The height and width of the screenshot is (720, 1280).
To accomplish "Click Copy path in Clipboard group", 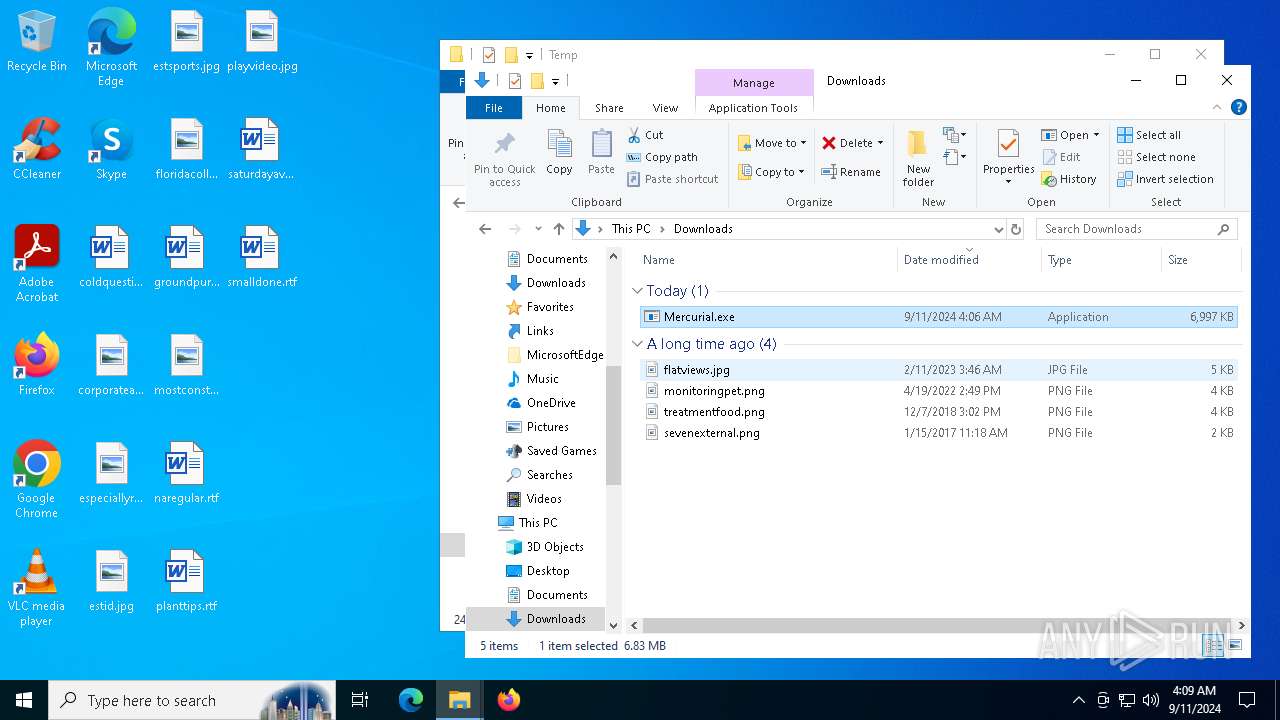I will click(661, 157).
